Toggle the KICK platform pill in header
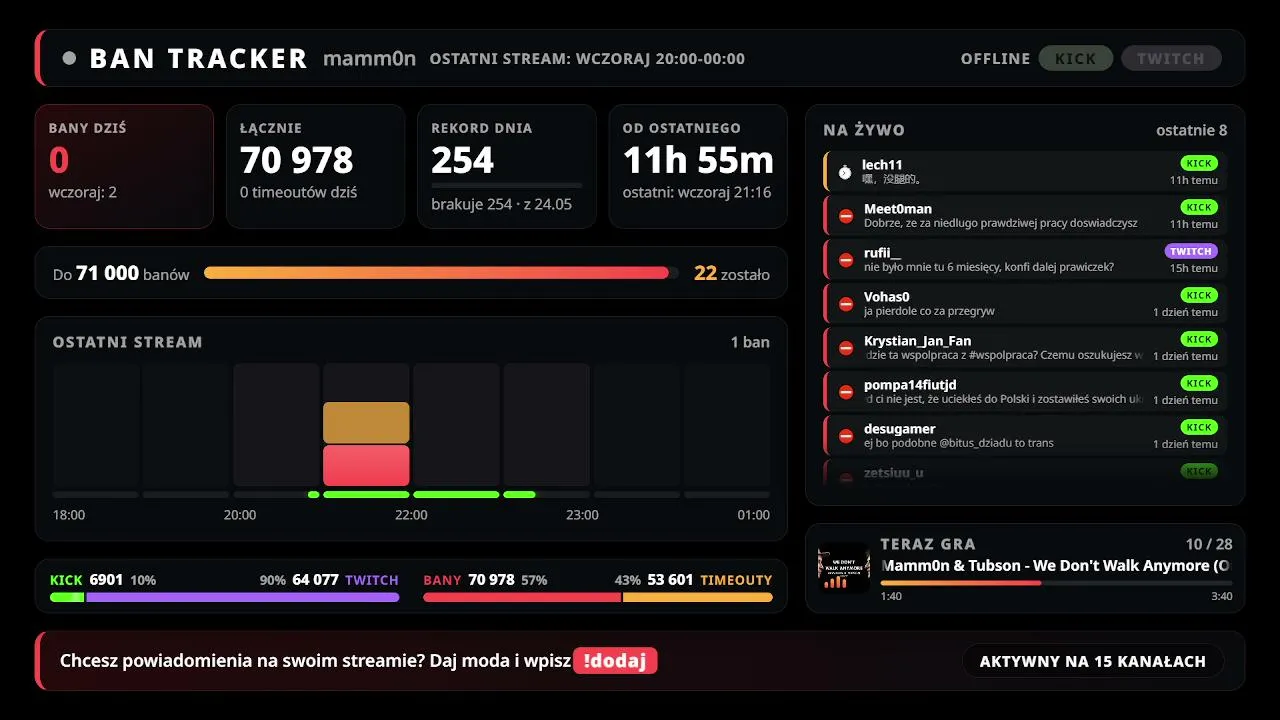The height and width of the screenshot is (720, 1280). coord(1076,59)
